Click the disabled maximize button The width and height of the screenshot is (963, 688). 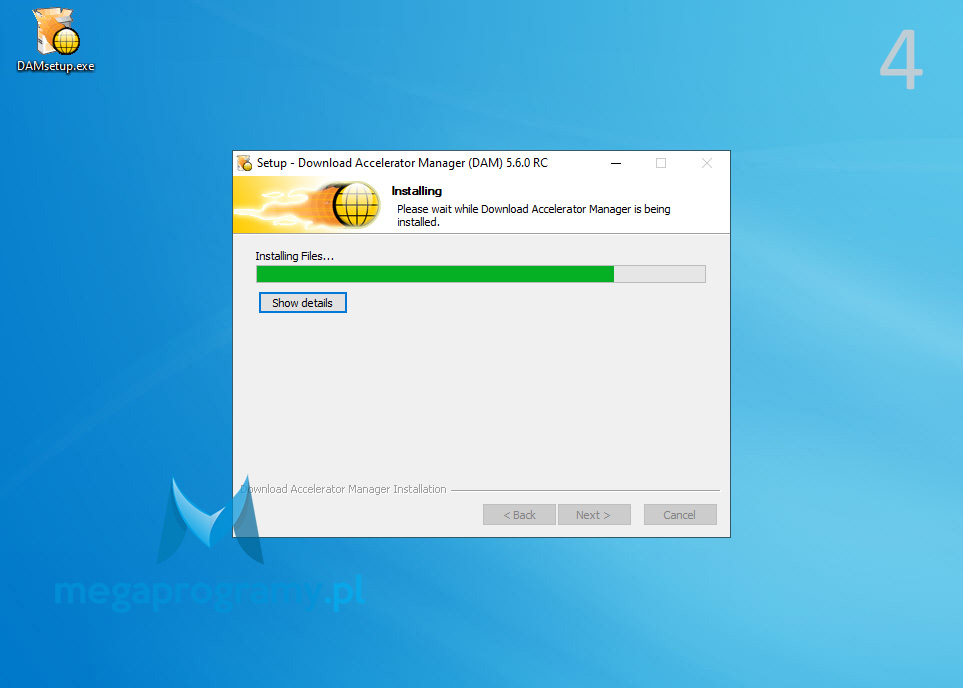pyautogui.click(x=661, y=163)
